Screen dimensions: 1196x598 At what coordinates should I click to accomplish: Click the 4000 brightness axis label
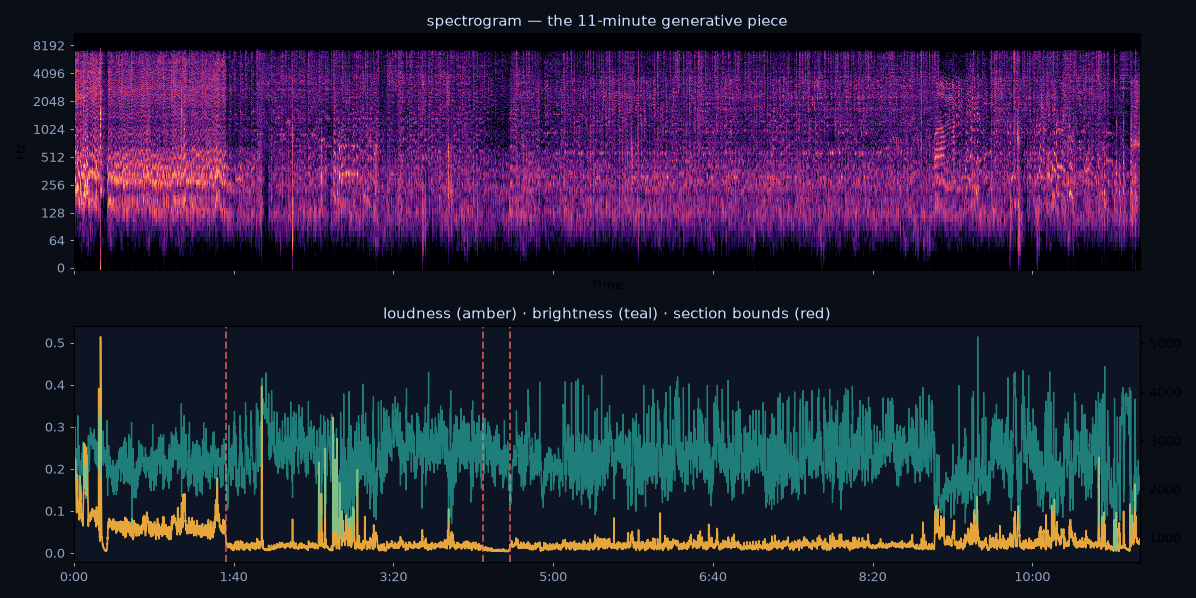click(1164, 392)
